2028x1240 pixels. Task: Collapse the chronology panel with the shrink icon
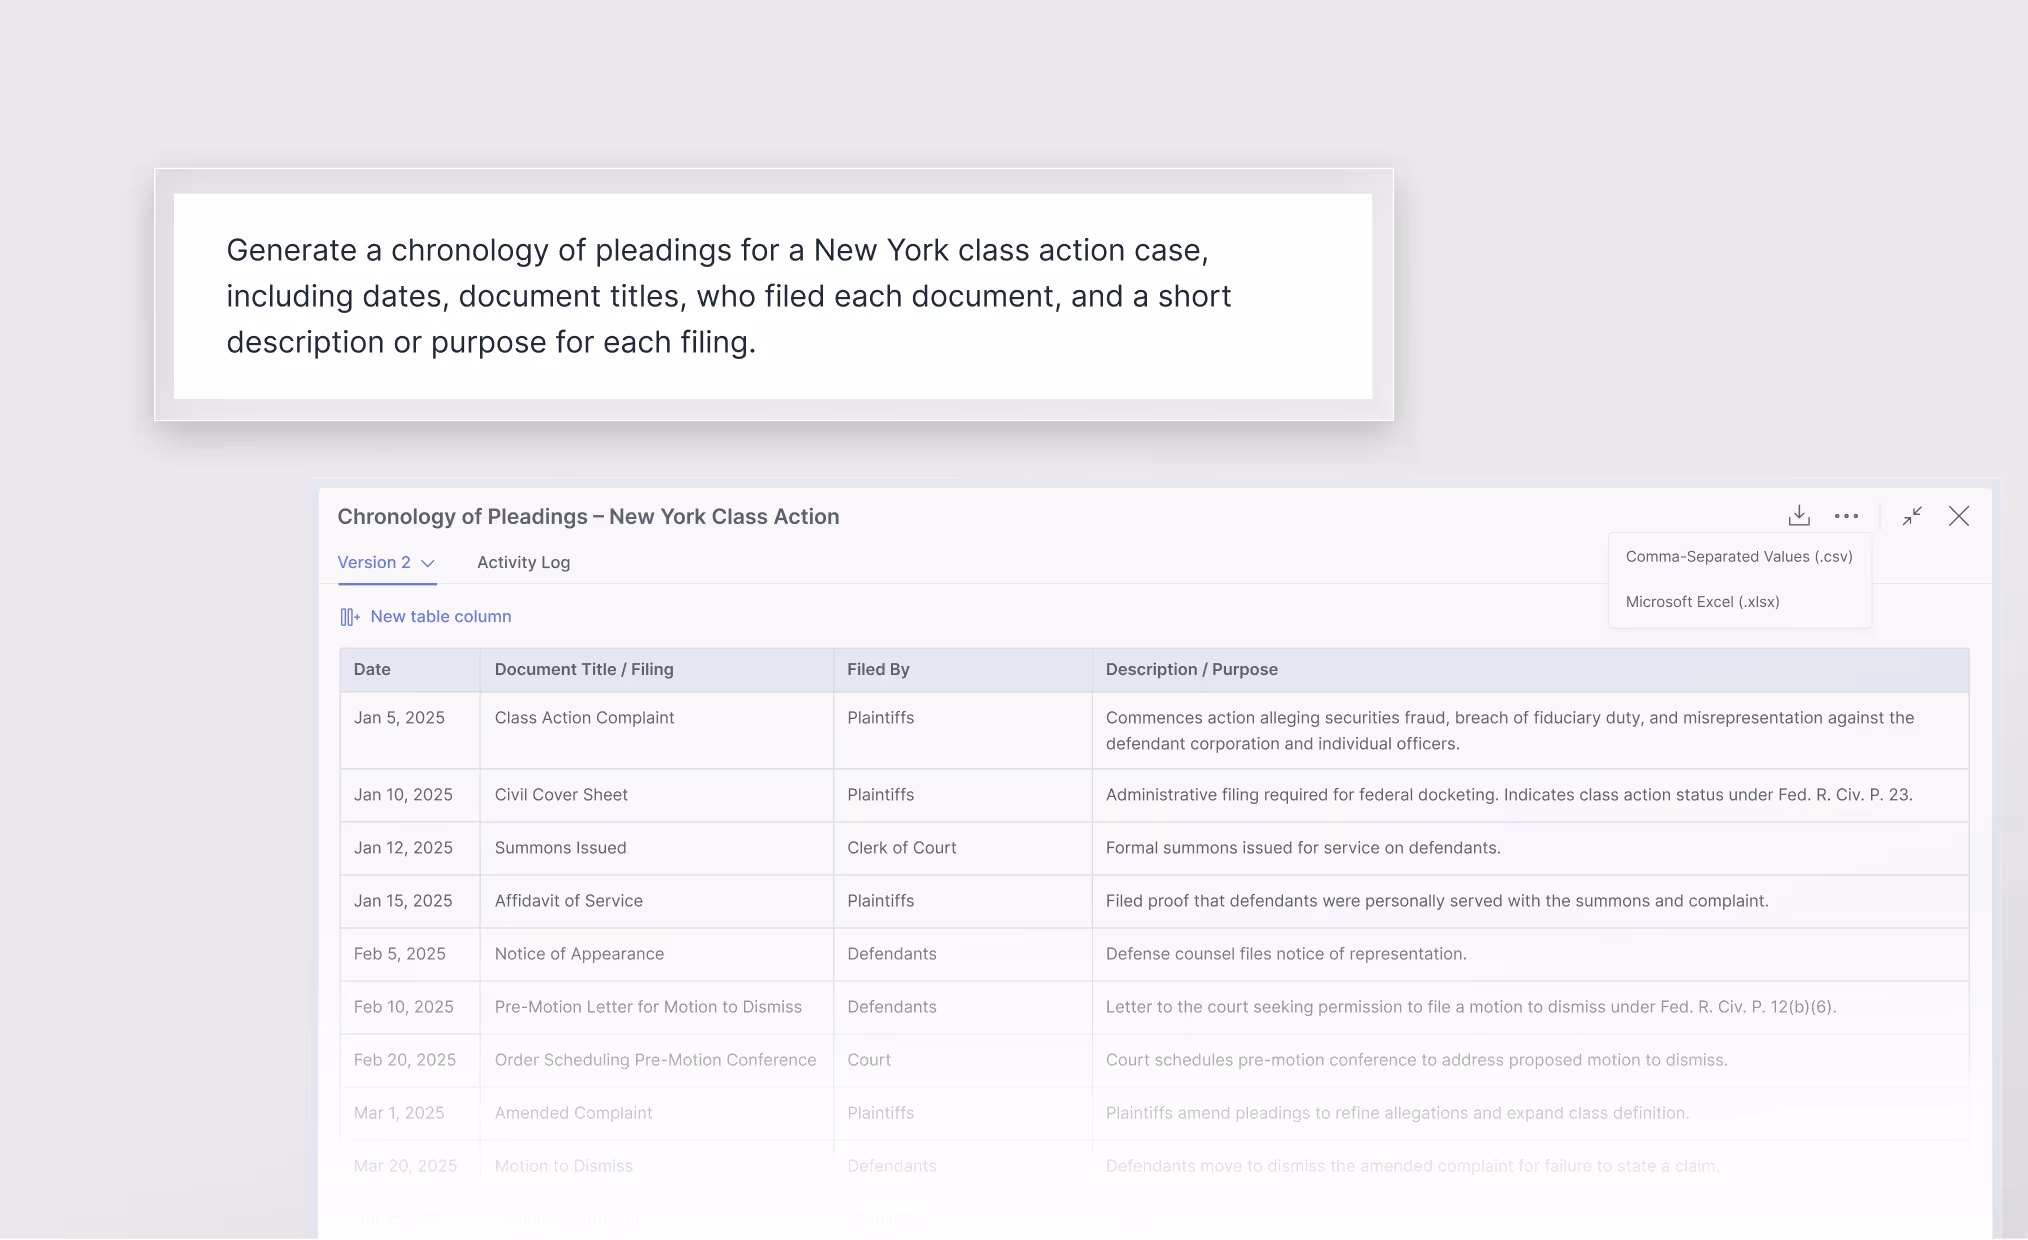[x=1912, y=515]
